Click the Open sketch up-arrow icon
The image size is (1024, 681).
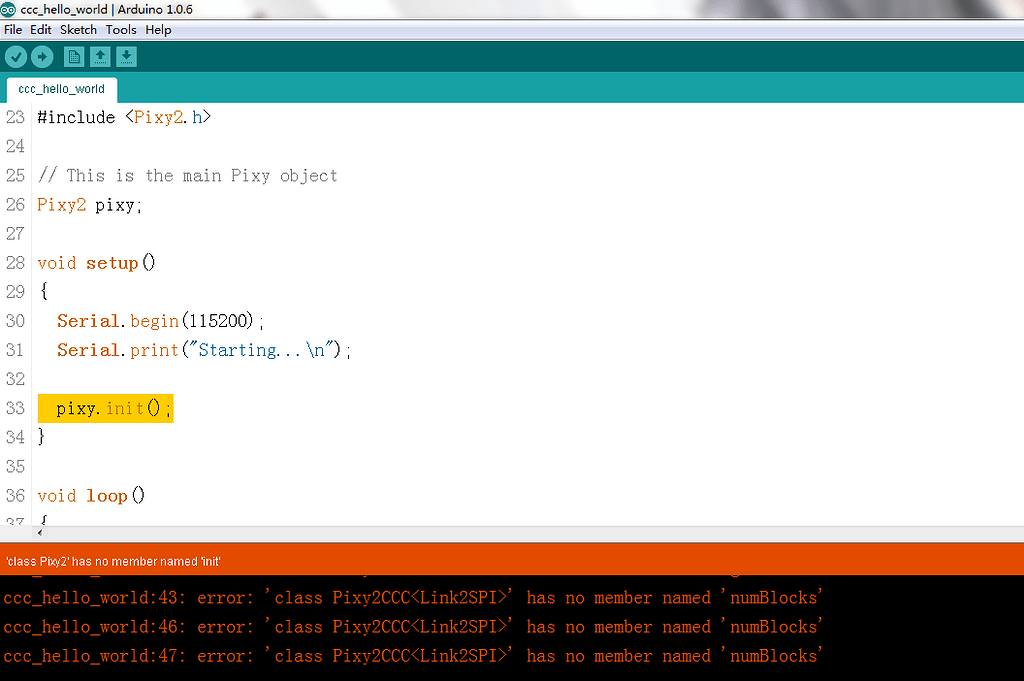pyautogui.click(x=100, y=57)
